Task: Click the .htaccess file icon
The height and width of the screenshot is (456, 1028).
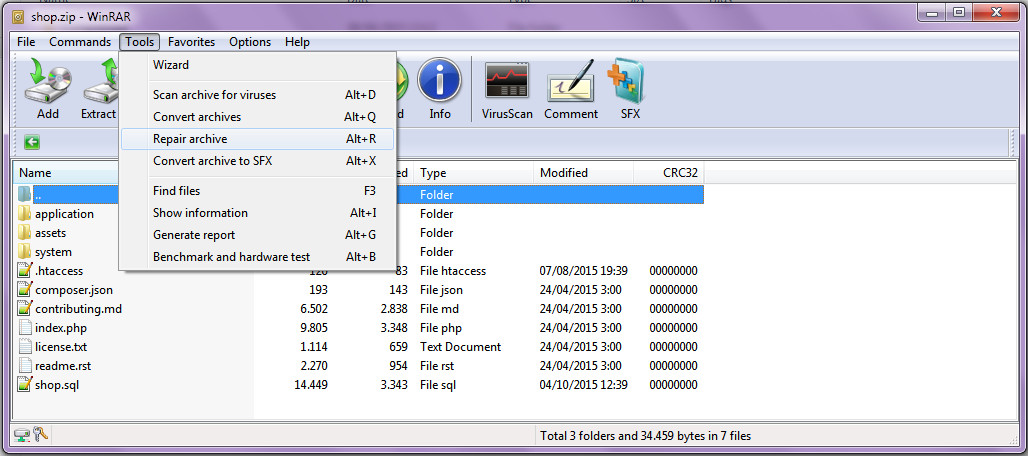Action: (25, 271)
